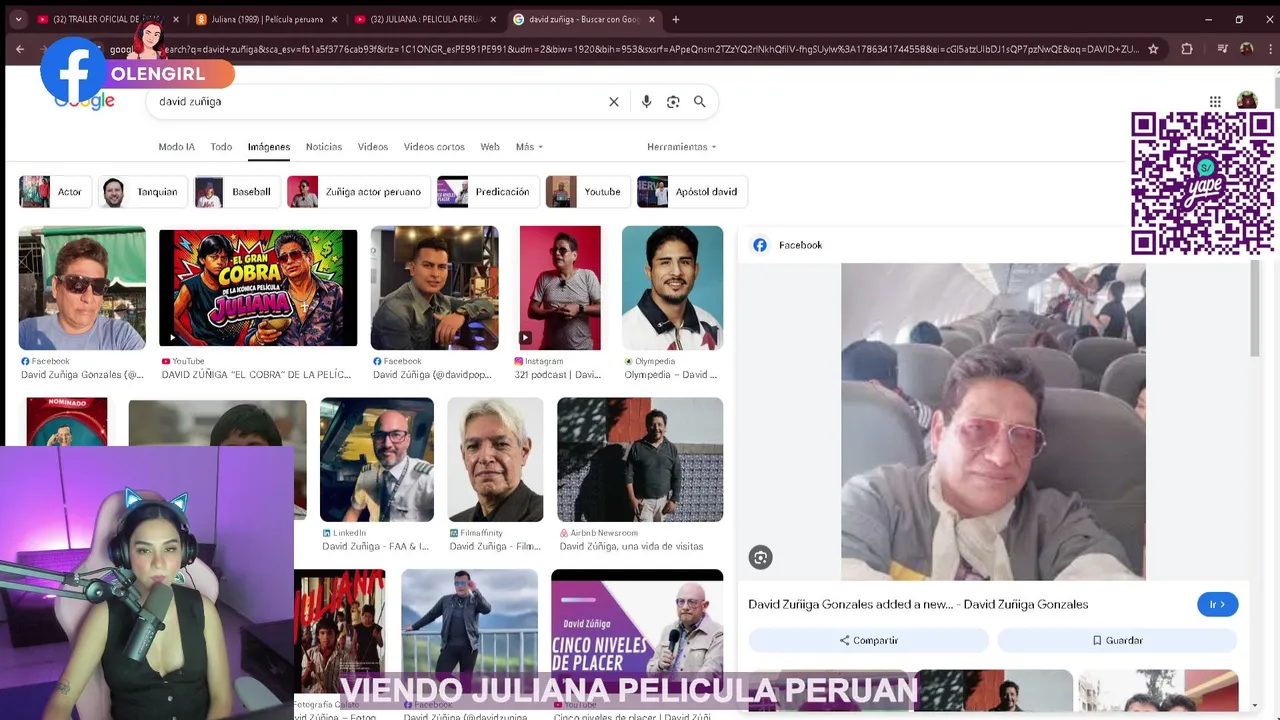
Task: Click the Facebook source icon in preview panel
Action: point(760,245)
